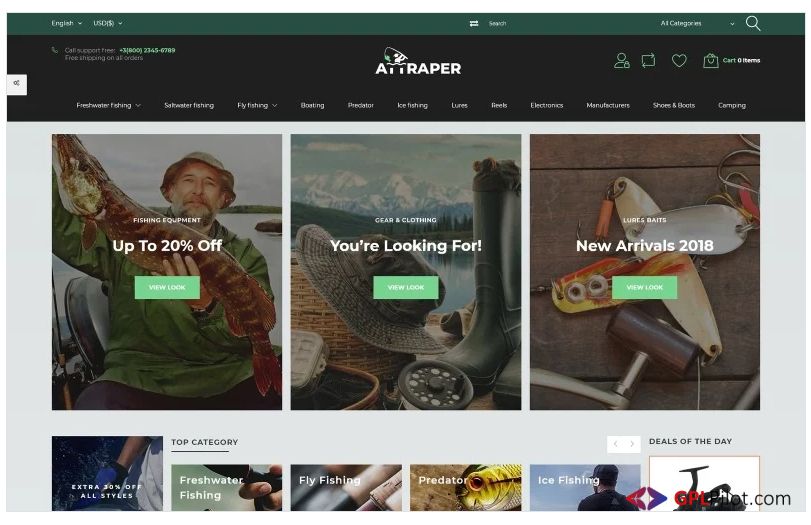Open the Predator category thumbnail
This screenshot has height=525, width=811.
click(465, 488)
